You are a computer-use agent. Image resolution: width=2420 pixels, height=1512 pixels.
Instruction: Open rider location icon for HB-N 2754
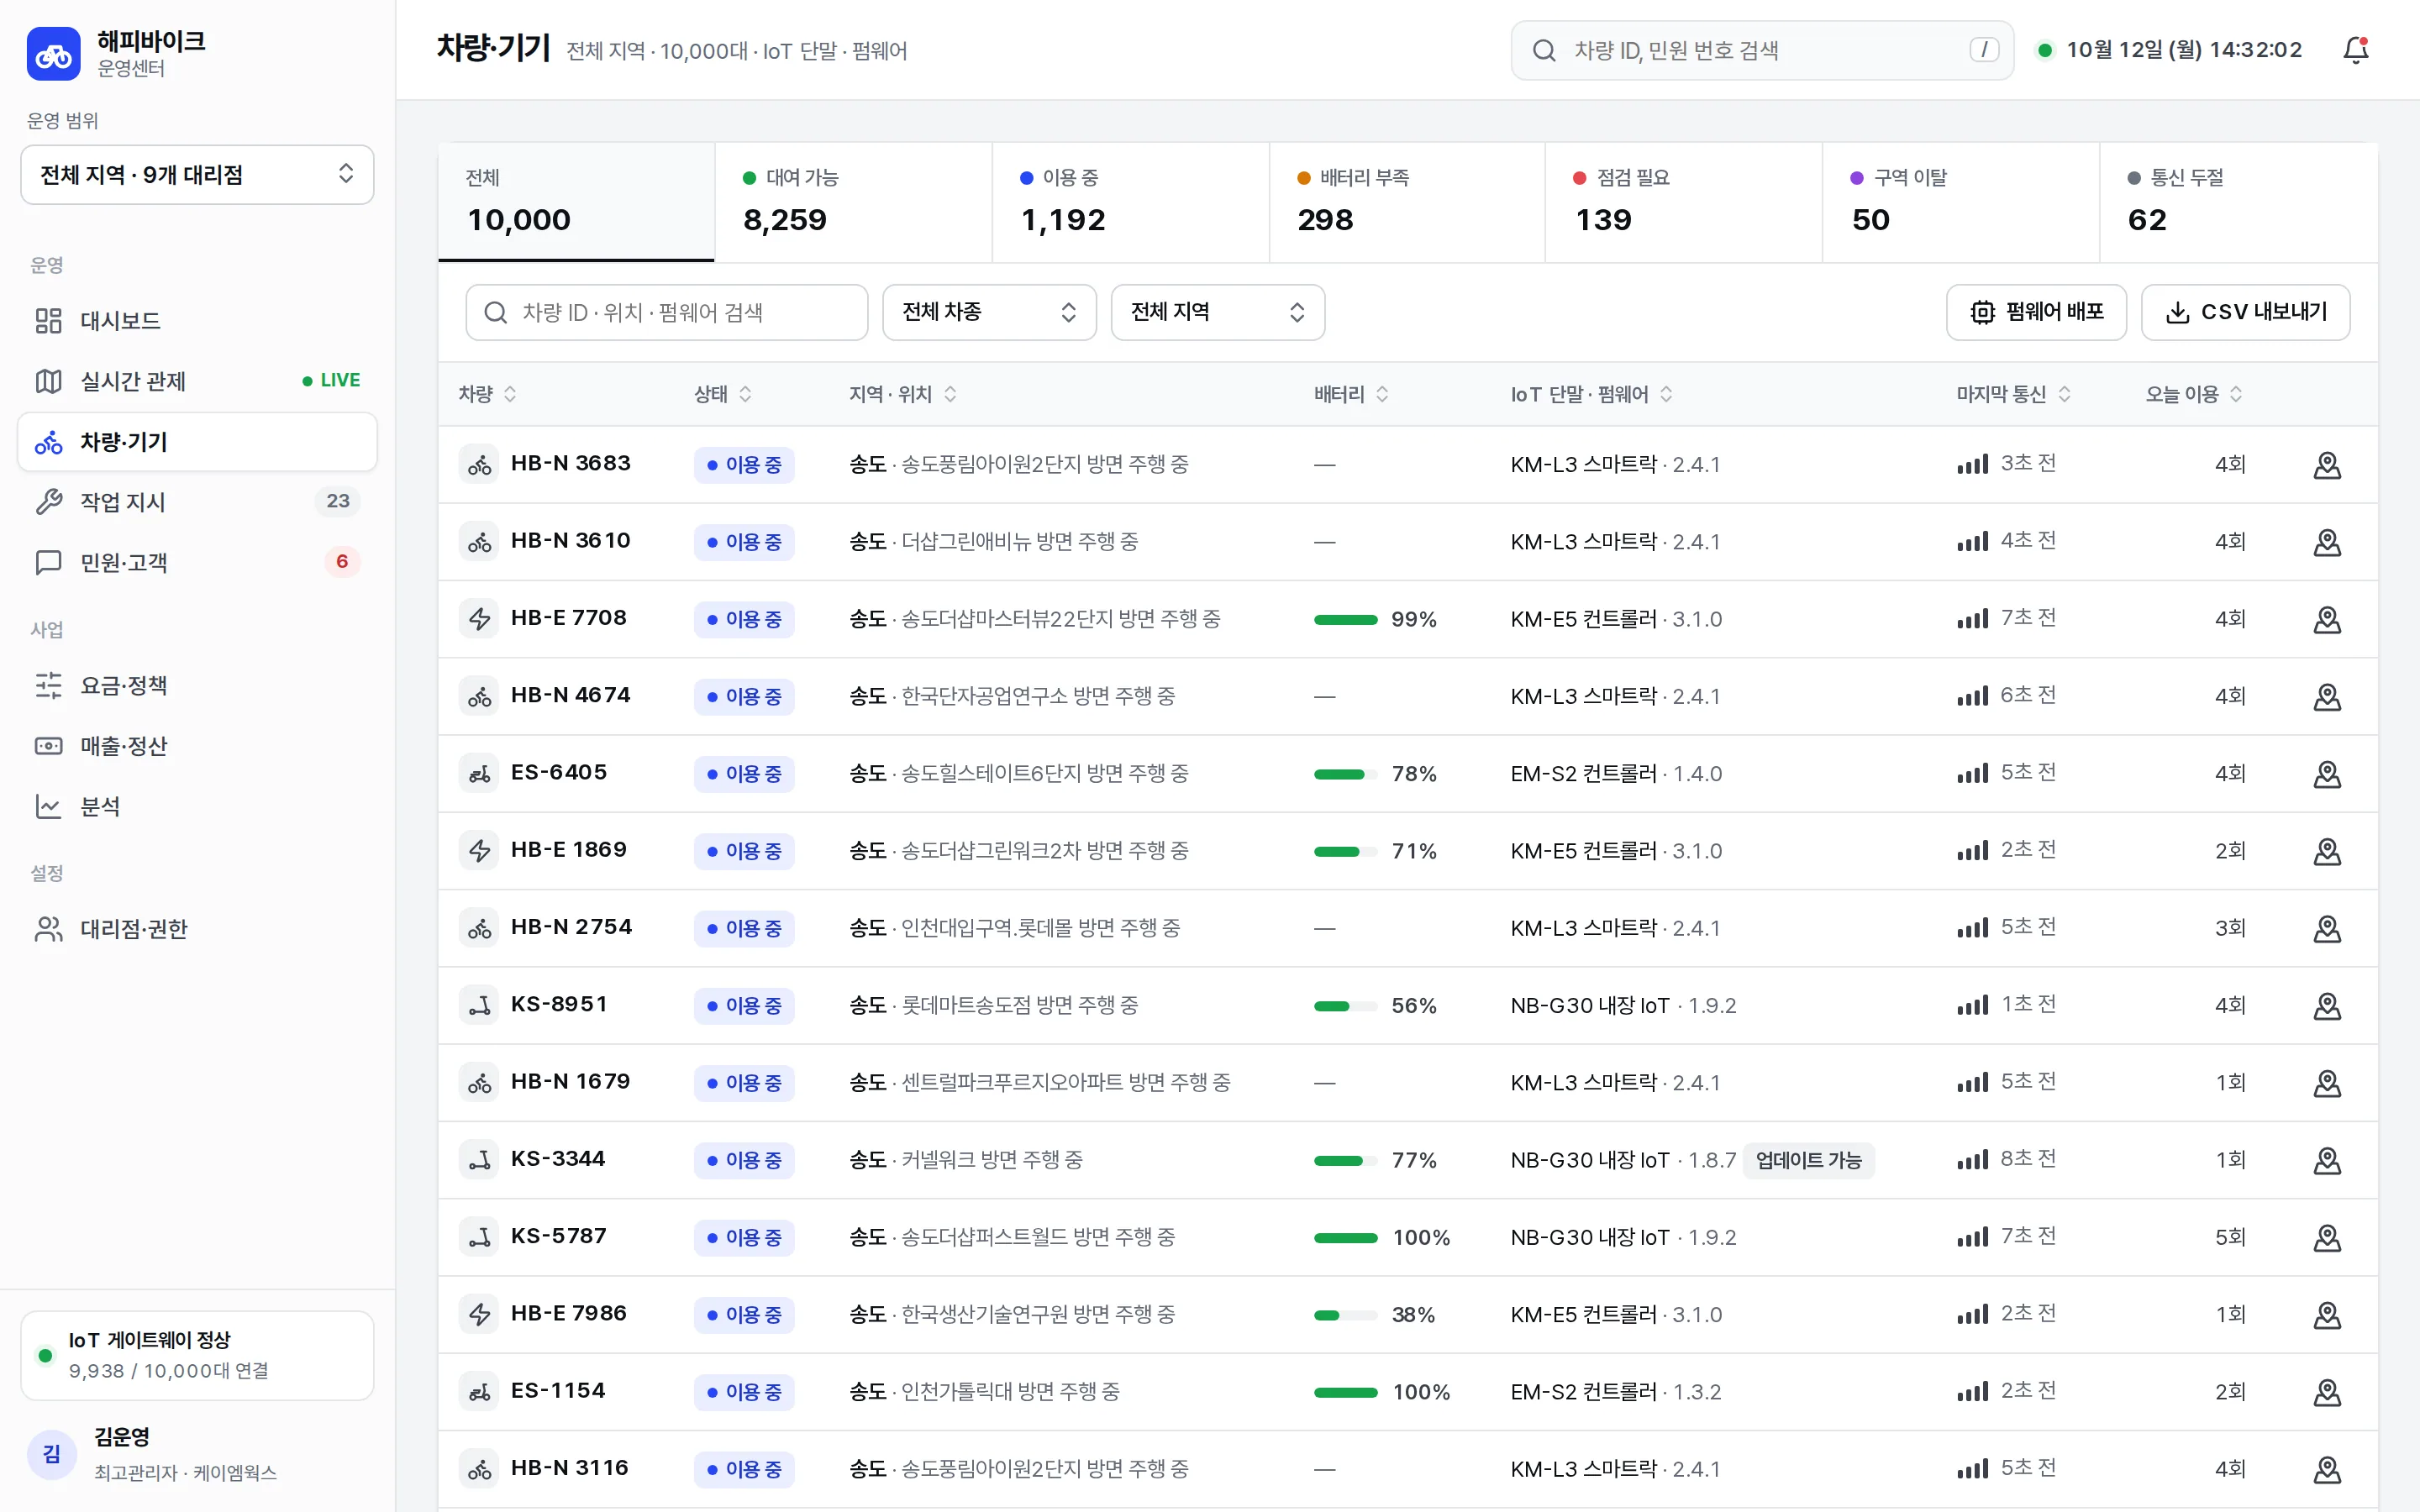click(2327, 928)
